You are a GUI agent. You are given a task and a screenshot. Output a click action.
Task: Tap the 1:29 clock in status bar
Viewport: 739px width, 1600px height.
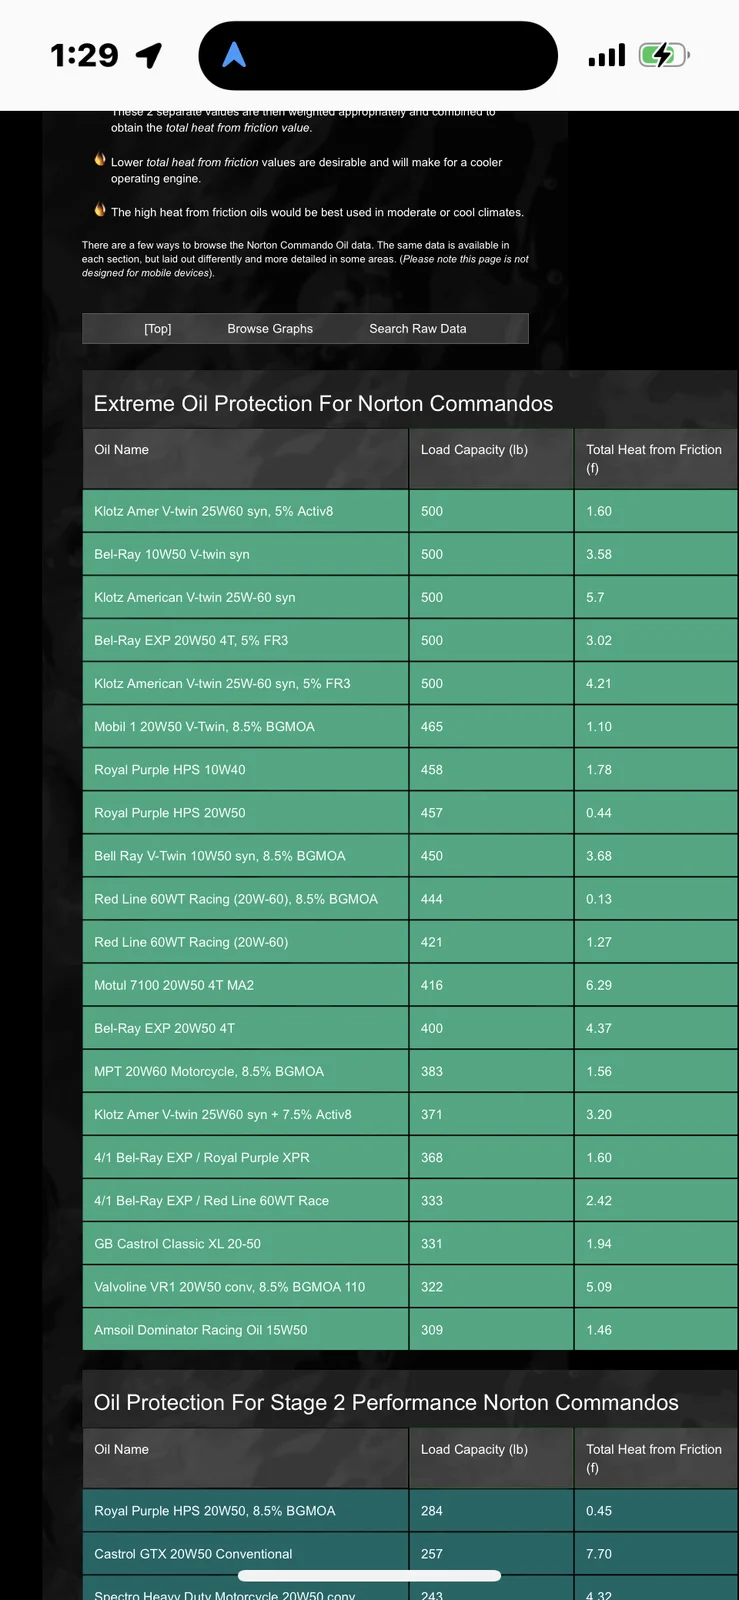tap(84, 55)
